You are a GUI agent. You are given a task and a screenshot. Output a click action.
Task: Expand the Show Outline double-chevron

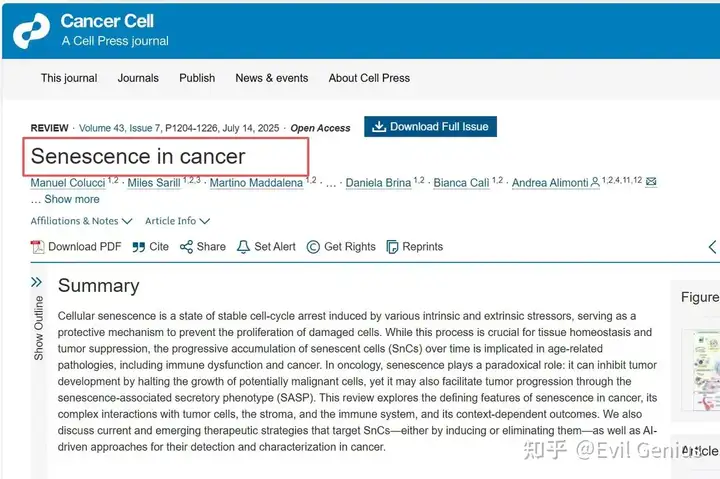point(37,283)
